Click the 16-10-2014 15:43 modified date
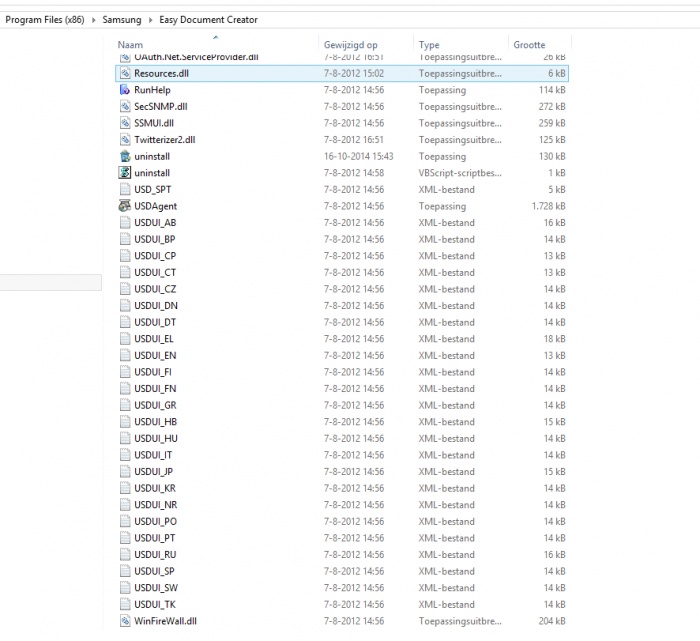The width and height of the screenshot is (700, 641). (x=358, y=156)
